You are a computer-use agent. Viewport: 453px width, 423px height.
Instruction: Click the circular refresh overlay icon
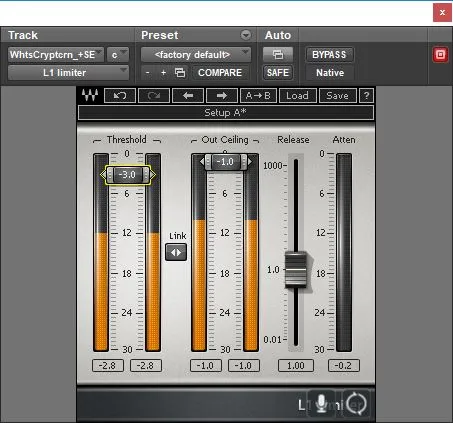pyautogui.click(x=356, y=403)
